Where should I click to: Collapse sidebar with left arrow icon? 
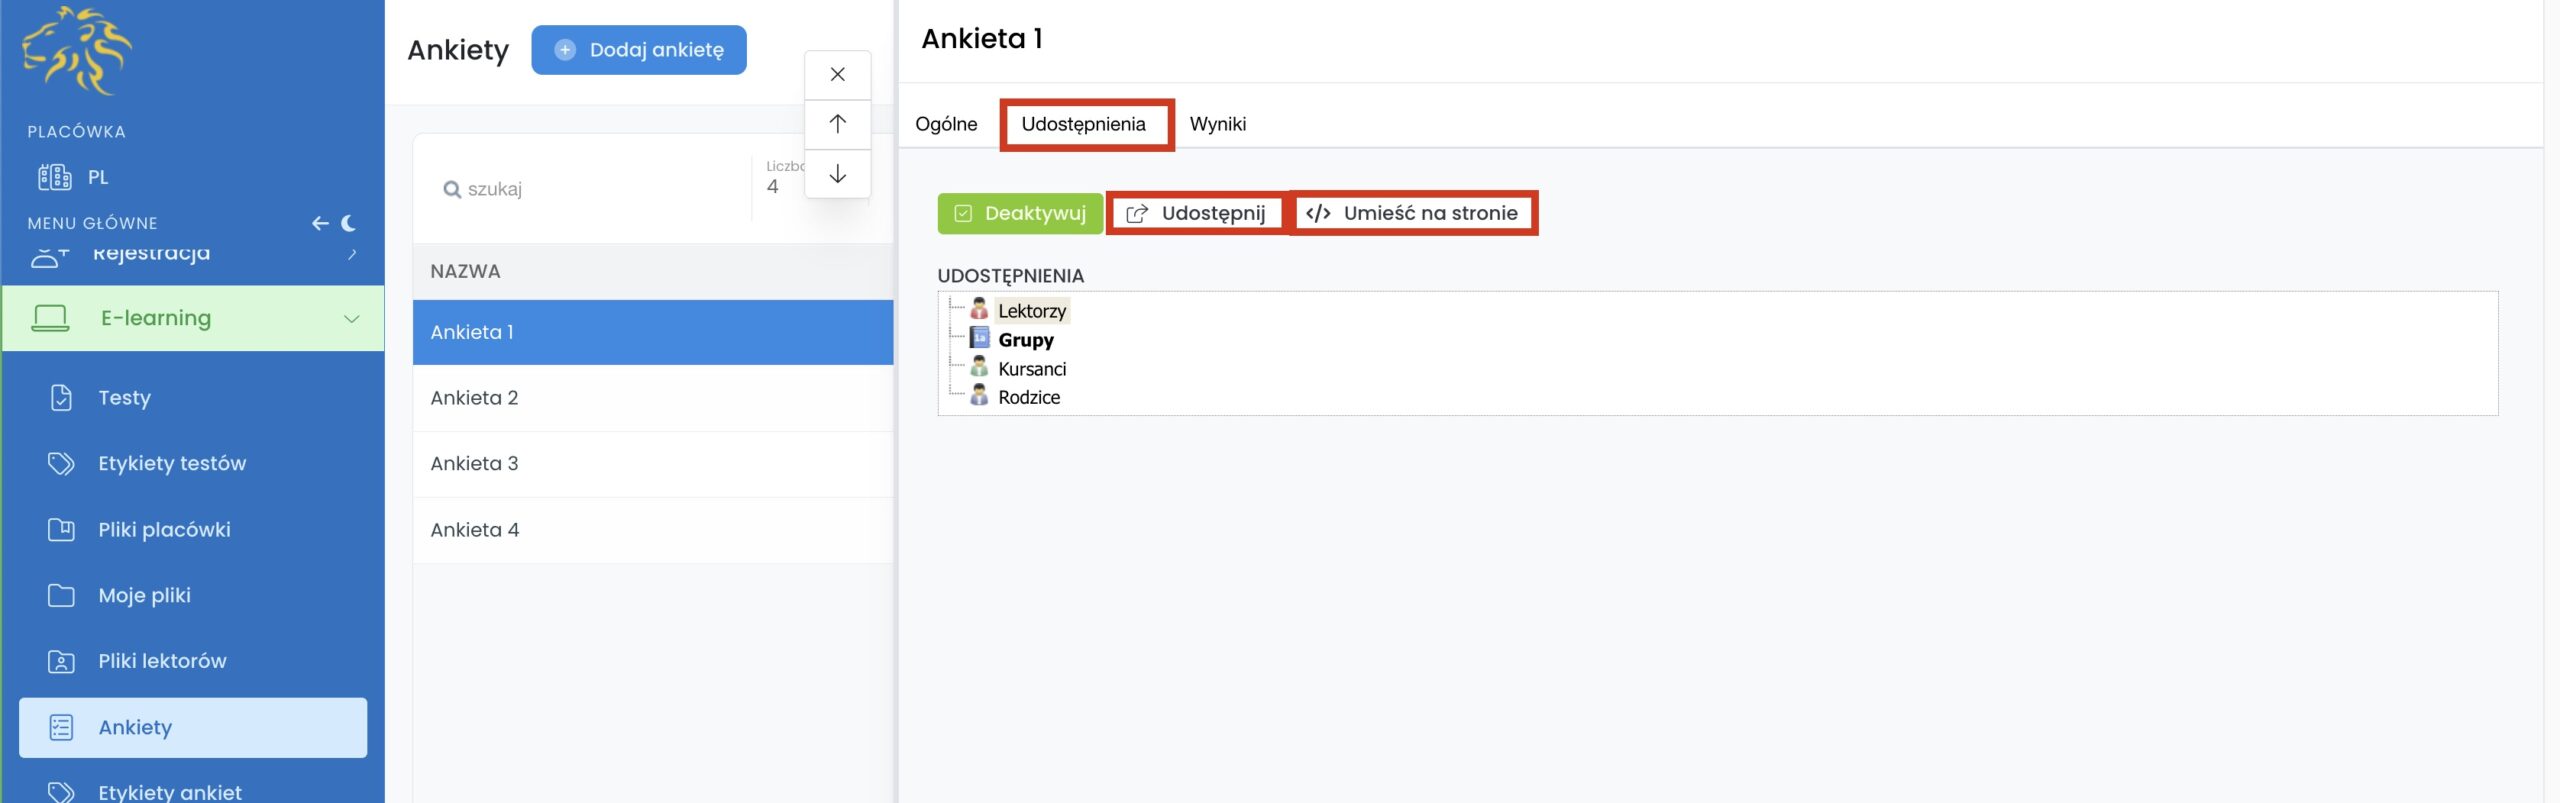(x=320, y=223)
